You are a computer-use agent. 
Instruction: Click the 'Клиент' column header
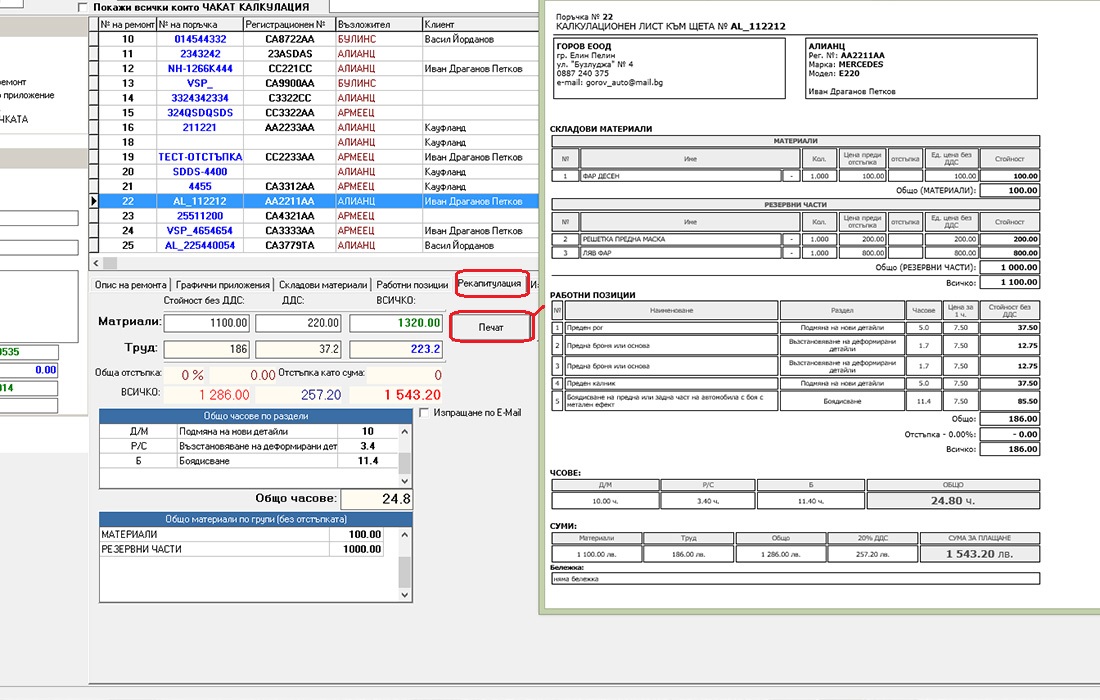[480, 24]
